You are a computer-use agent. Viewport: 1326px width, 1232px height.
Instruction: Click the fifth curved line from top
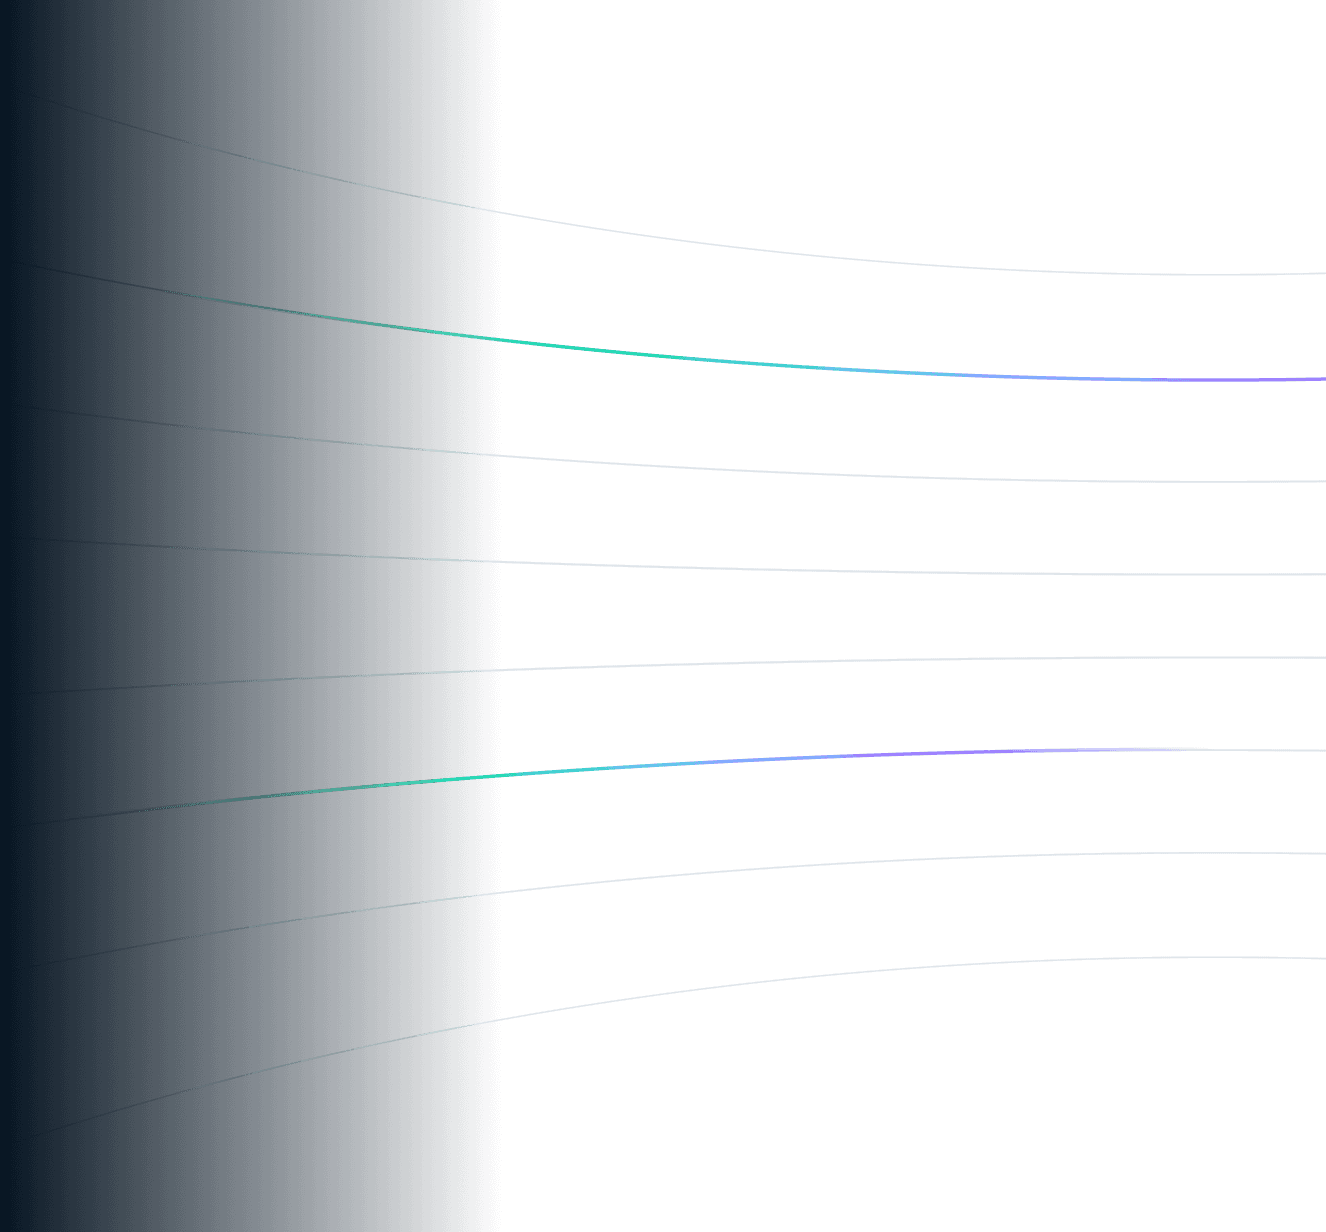800,662
